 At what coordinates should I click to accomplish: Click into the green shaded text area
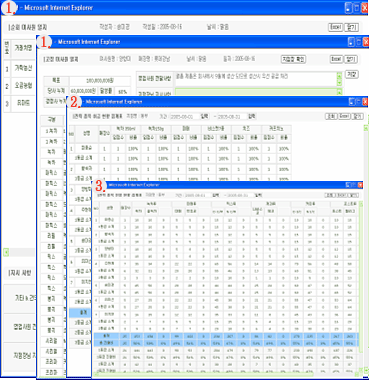click(256, 92)
